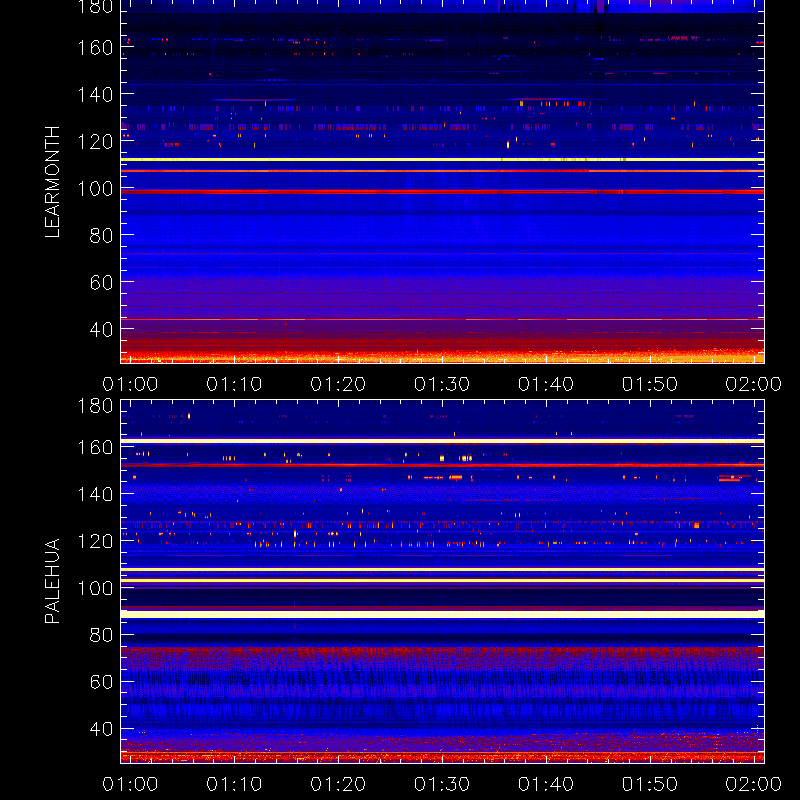
Task: Click the bright yellow 112 MHz band in Learmonth spectrogram
Action: [442, 160]
